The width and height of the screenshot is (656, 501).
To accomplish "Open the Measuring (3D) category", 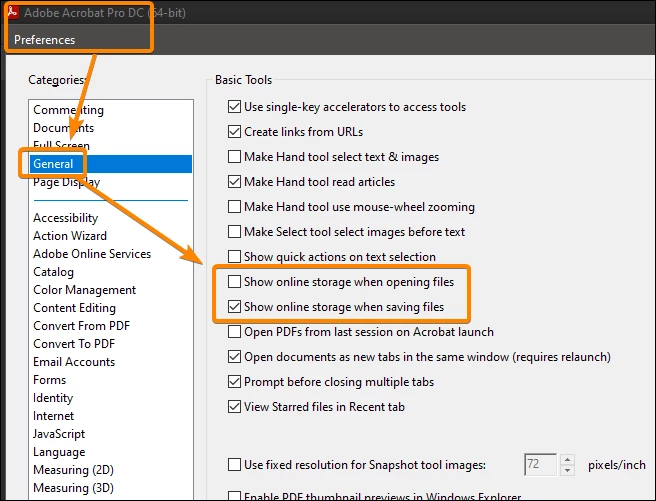I will coord(74,488).
